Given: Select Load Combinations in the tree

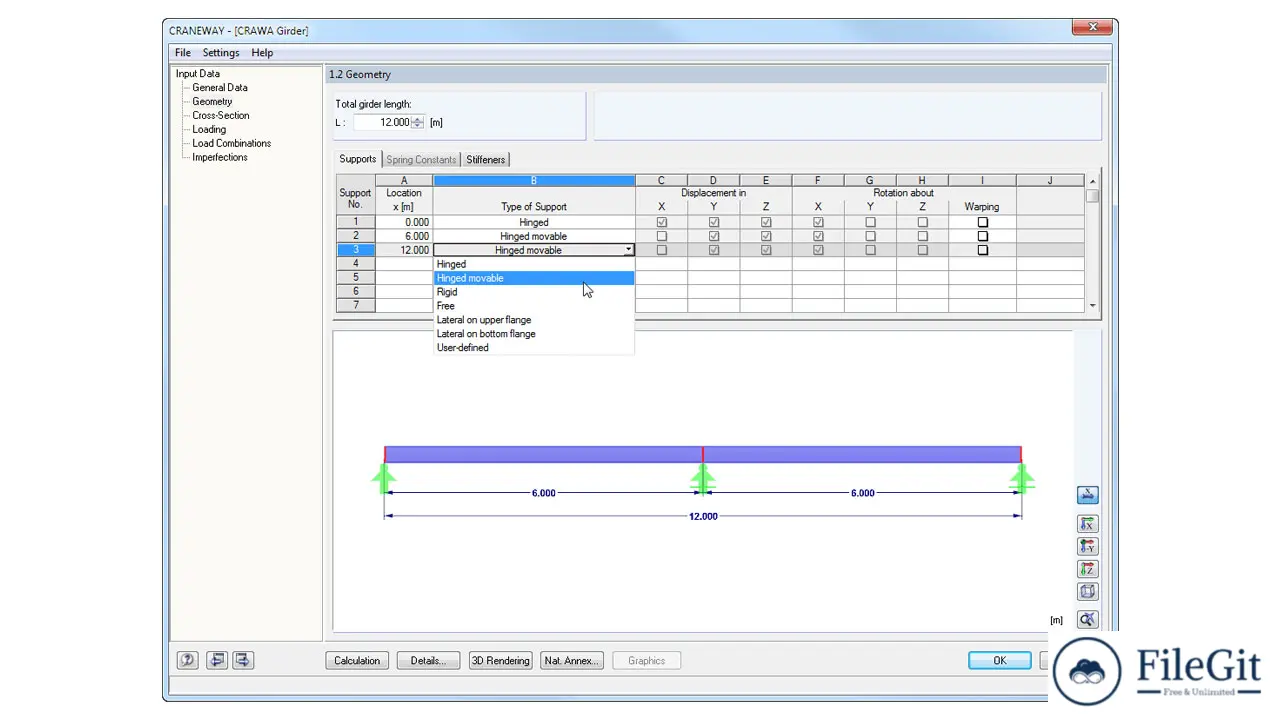Looking at the screenshot, I should click(x=231, y=144).
